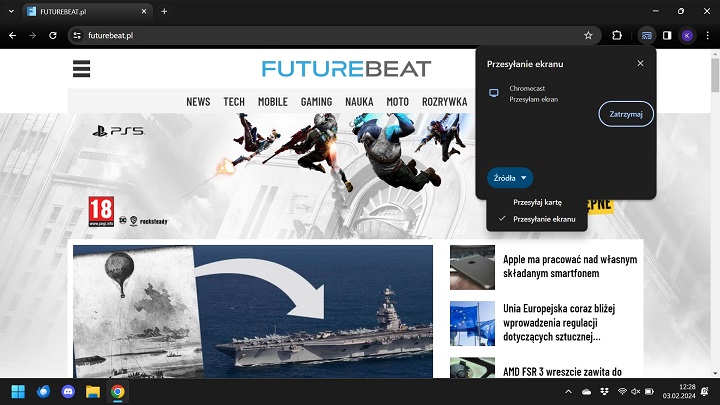Open the Apple foldable smartphone article
The image size is (720, 405).
click(x=569, y=266)
